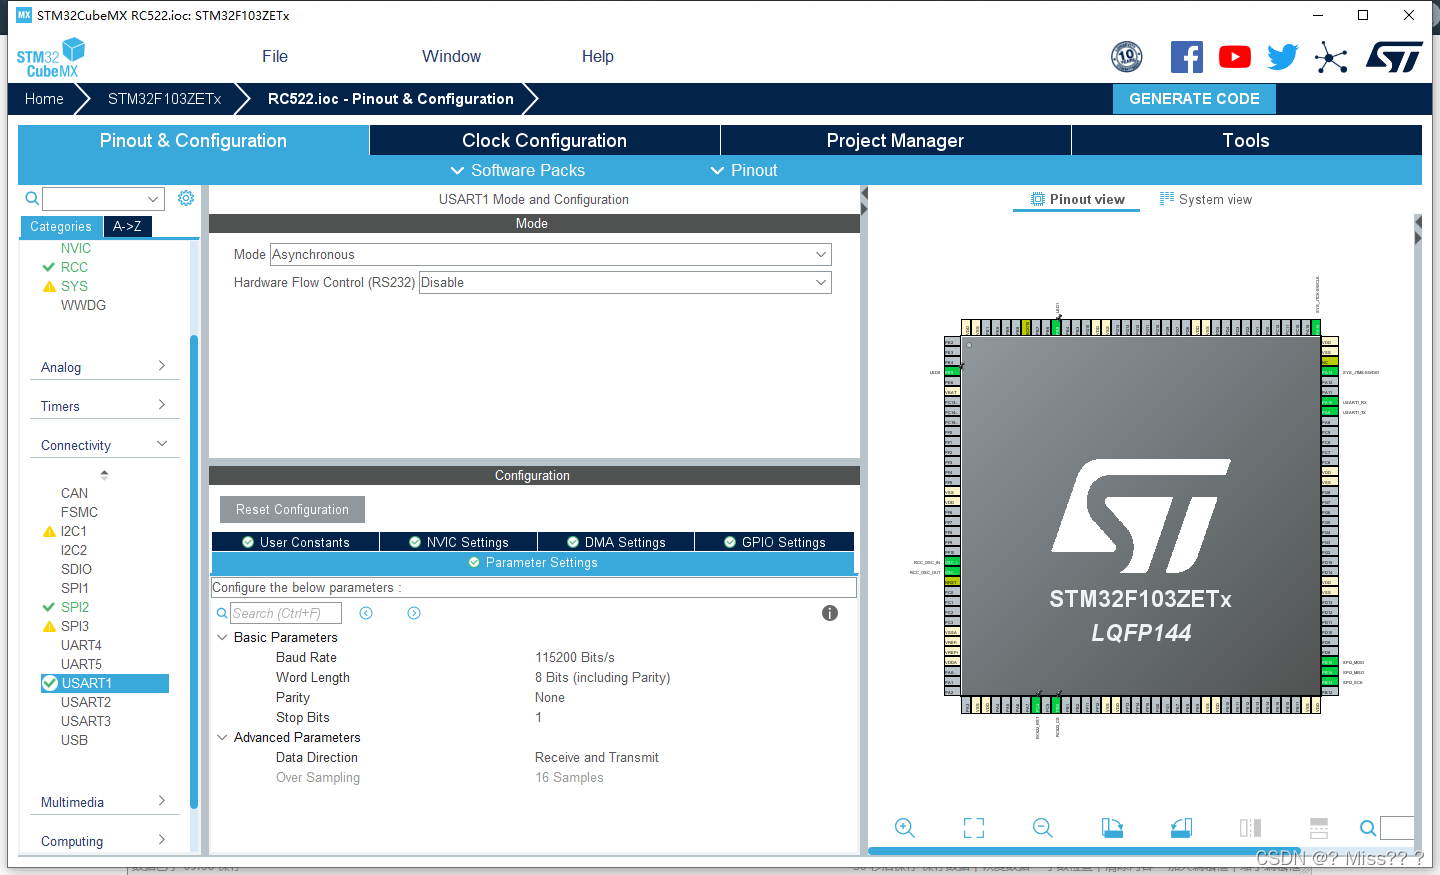Screen dimensions: 1440x875
Task: Switch to the Clock Configuration tab
Action: (x=545, y=140)
